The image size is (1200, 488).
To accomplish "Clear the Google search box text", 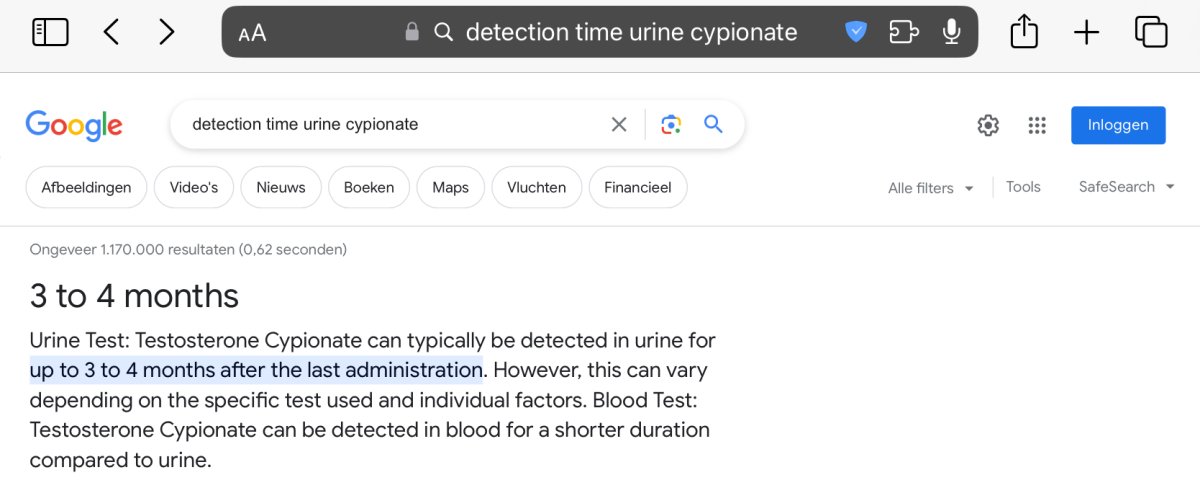I will click(x=619, y=125).
